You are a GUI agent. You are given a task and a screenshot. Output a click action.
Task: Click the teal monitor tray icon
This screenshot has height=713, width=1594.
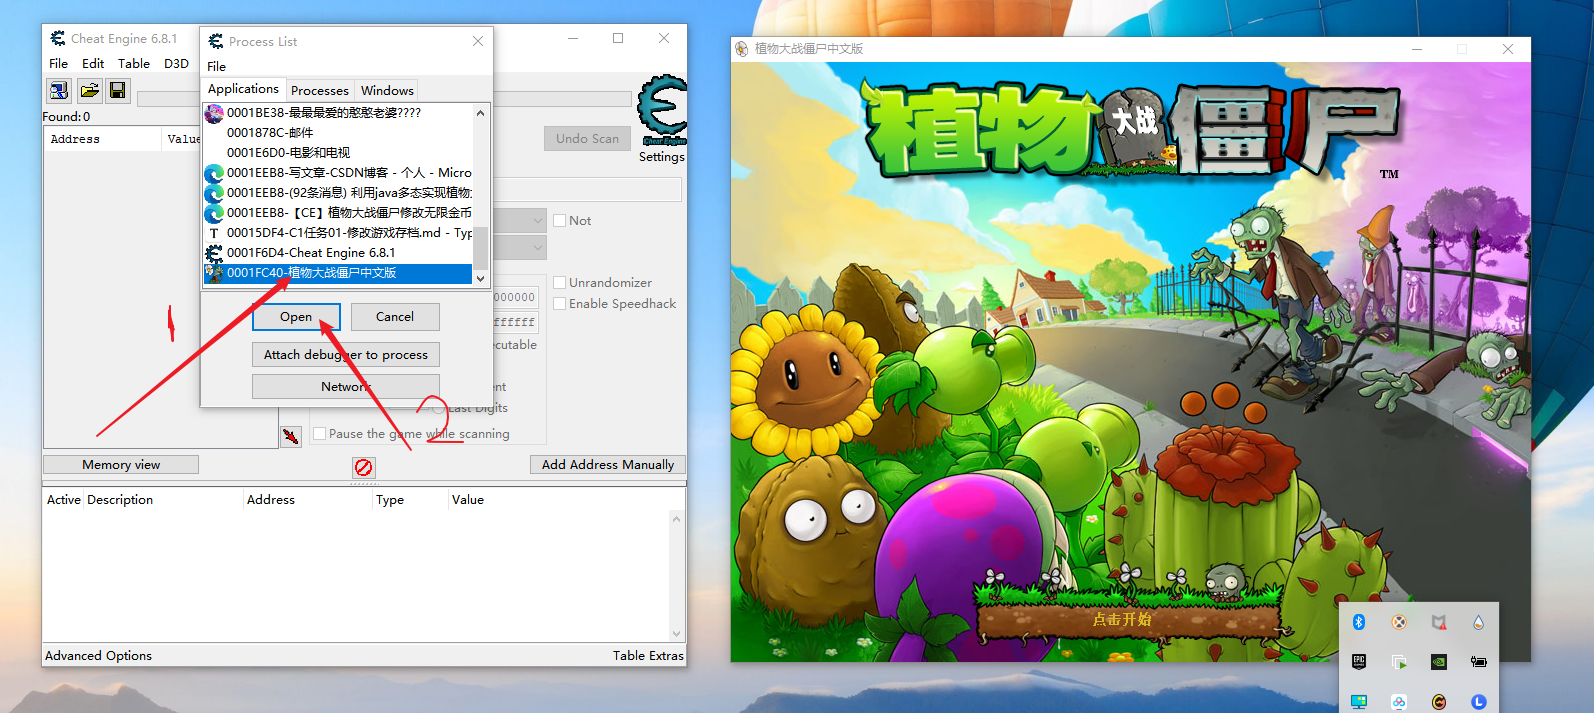point(1359,702)
